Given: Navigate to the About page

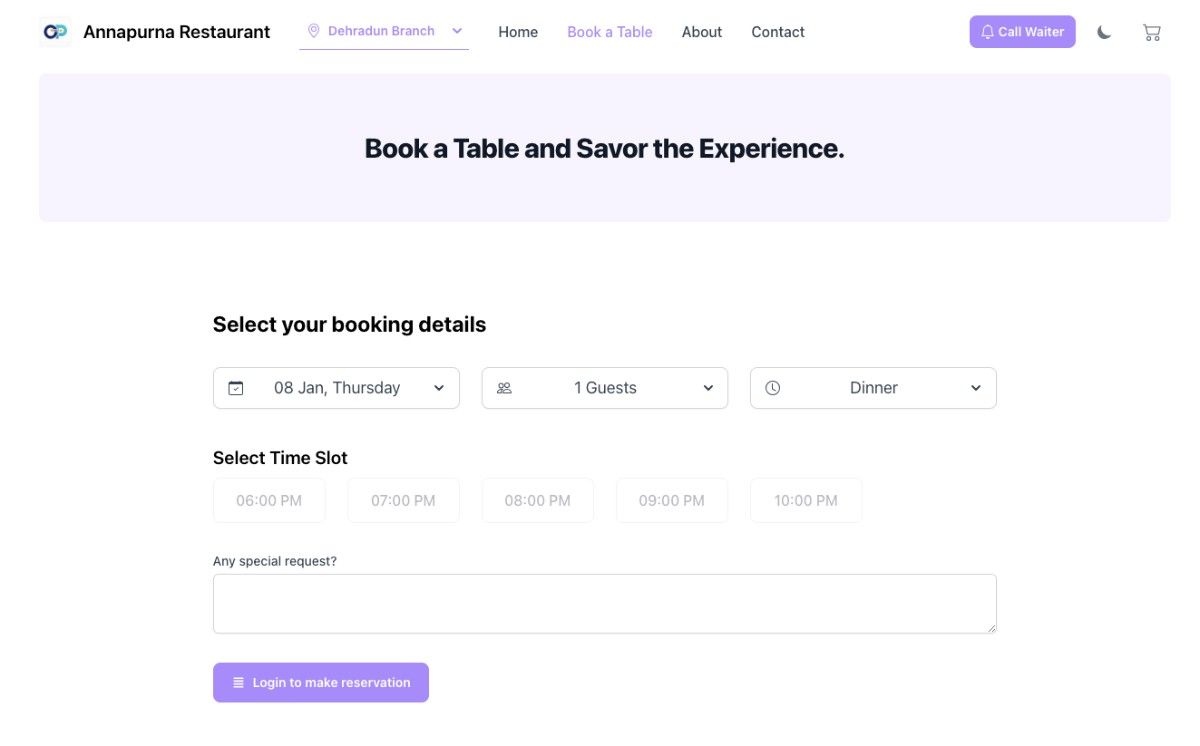Looking at the screenshot, I should (702, 32).
